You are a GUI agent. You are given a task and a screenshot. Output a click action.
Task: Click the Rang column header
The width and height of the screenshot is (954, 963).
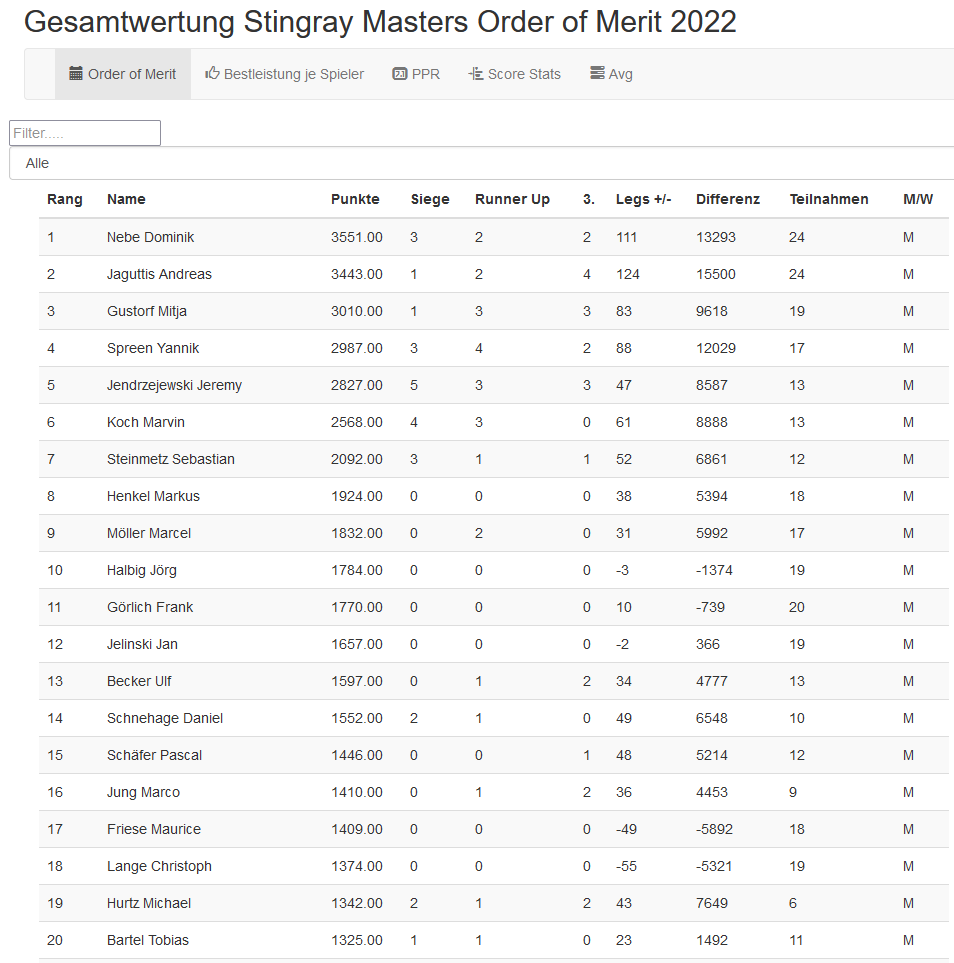[x=65, y=199]
